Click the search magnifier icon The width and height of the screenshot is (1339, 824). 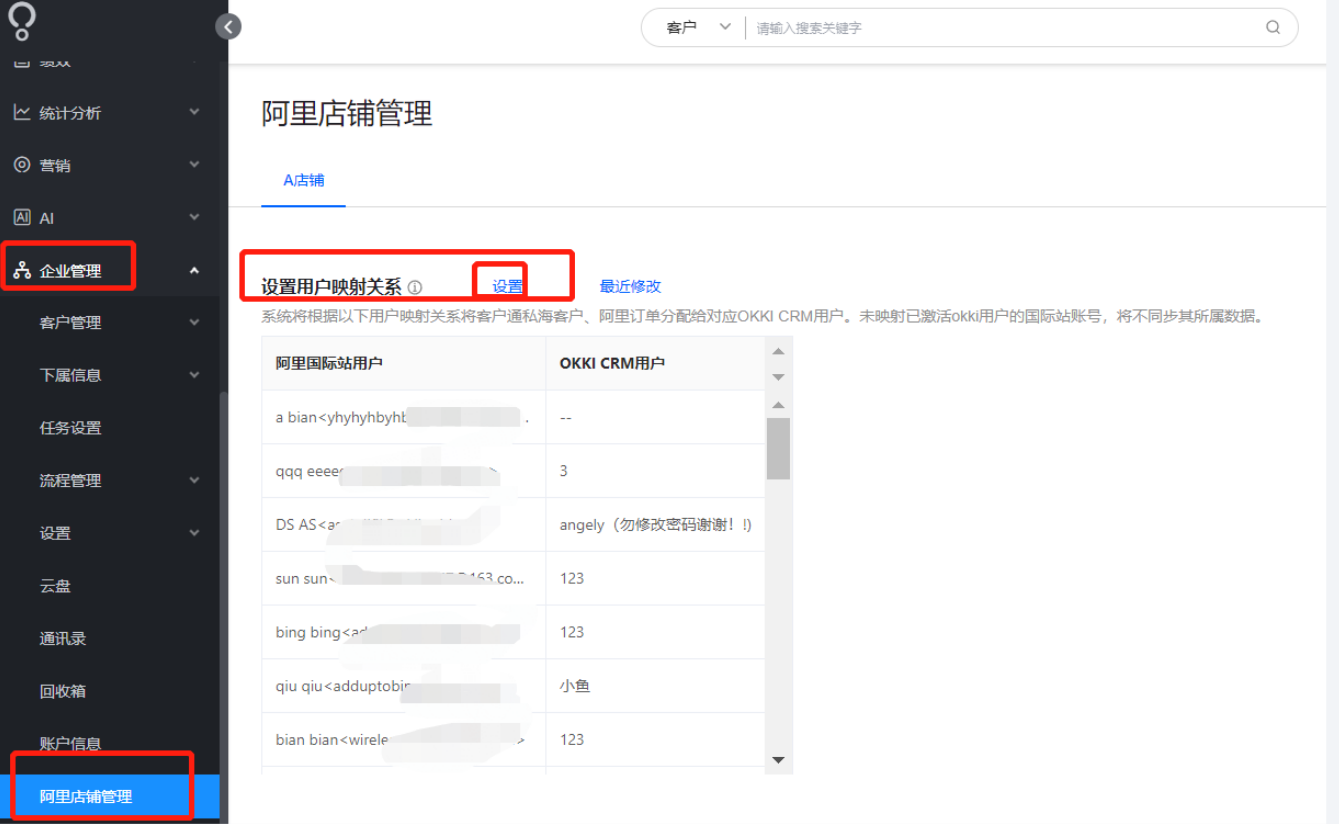[1273, 27]
